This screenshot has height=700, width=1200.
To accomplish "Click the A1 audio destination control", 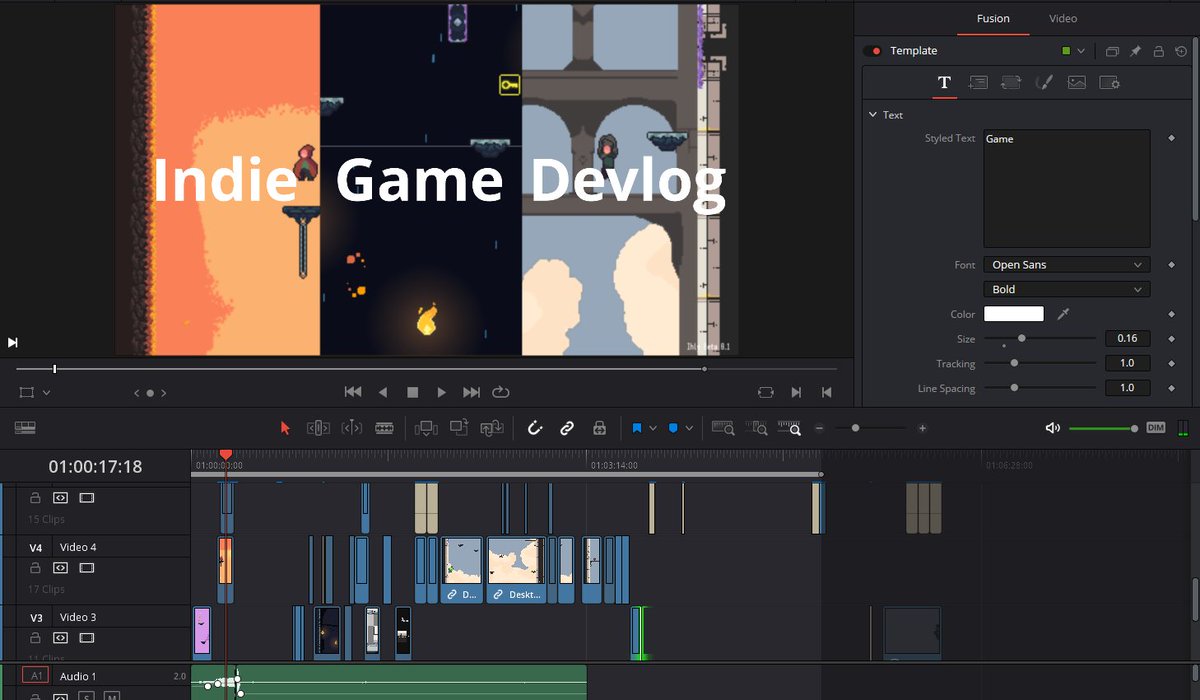I will pos(36,676).
